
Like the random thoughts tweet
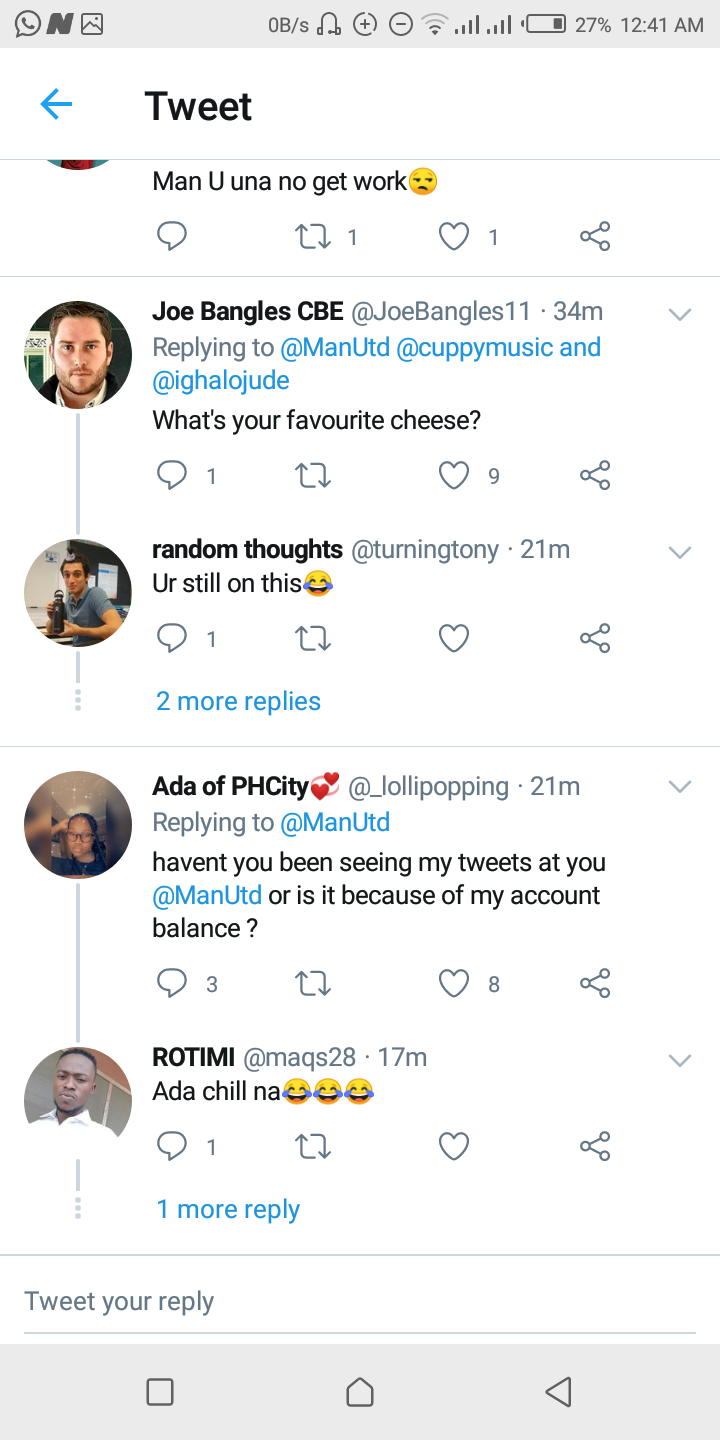point(454,638)
